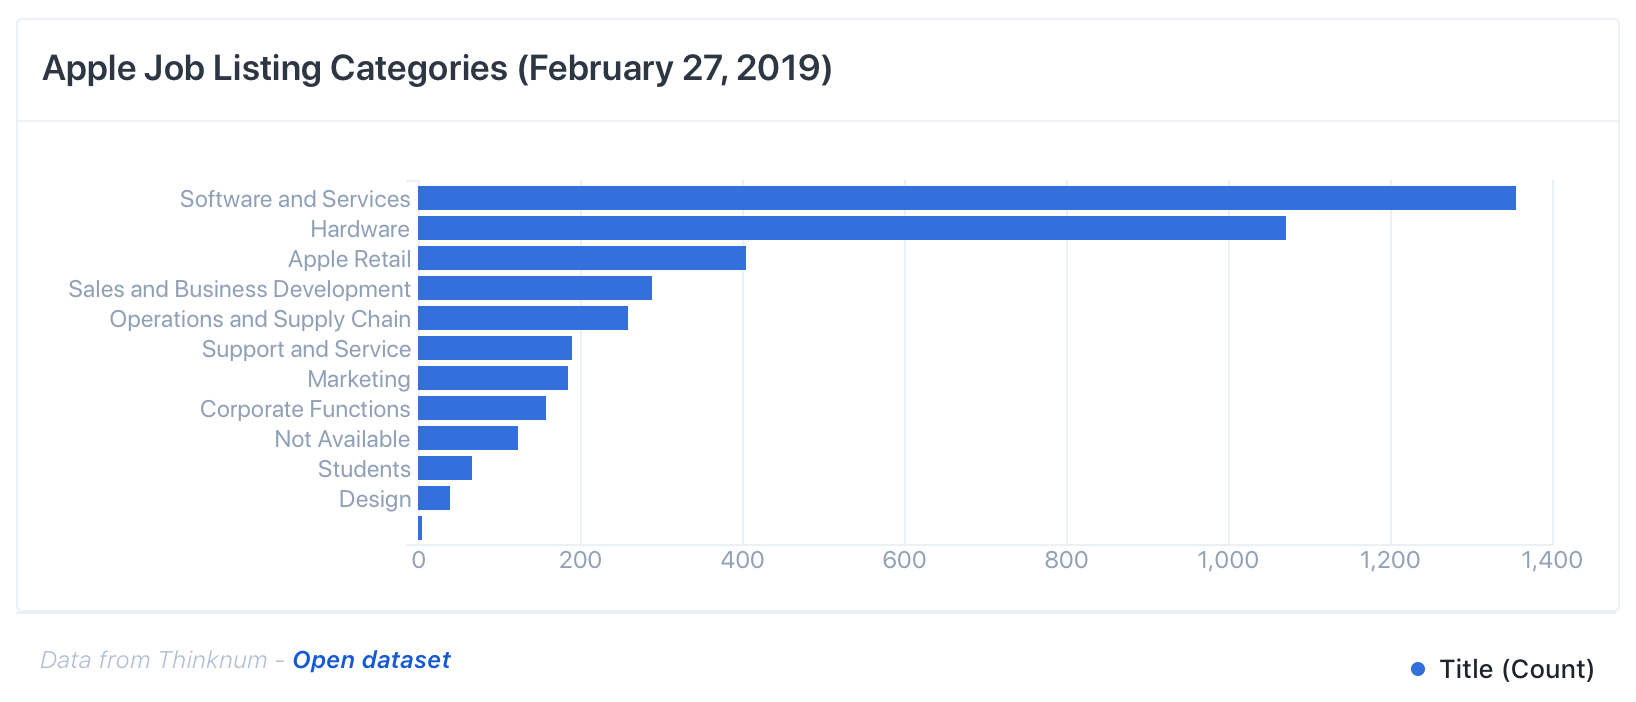This screenshot has width=1636, height=702.
Task: Click the Marketing bar
Action: 492,378
